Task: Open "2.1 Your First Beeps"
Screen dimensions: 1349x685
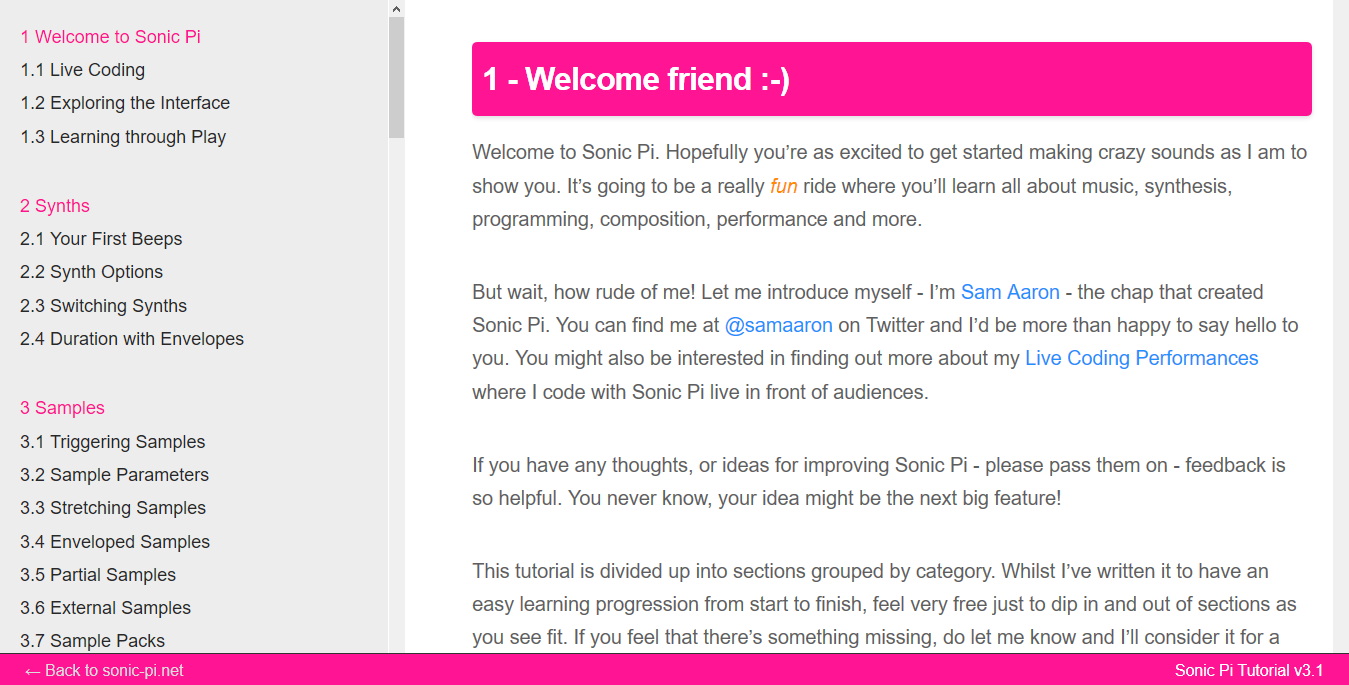Action: coord(101,238)
